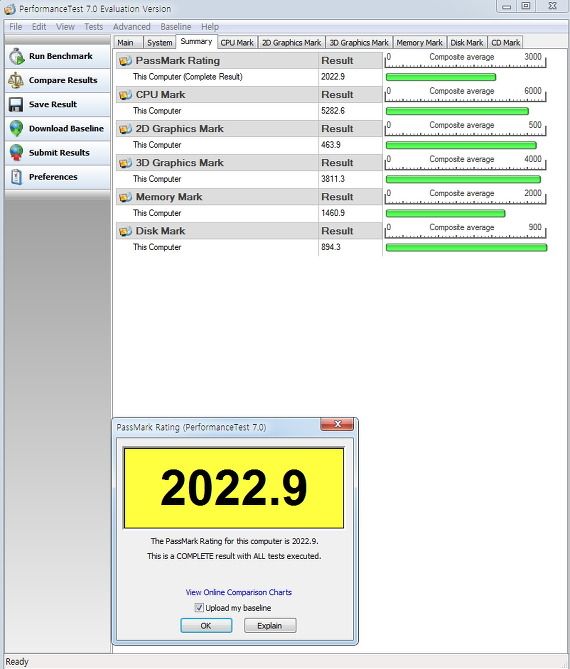Viewport: 570px width, 669px height.
Task: Click the Run Benchmark stopwatch icon
Action: 17,56
